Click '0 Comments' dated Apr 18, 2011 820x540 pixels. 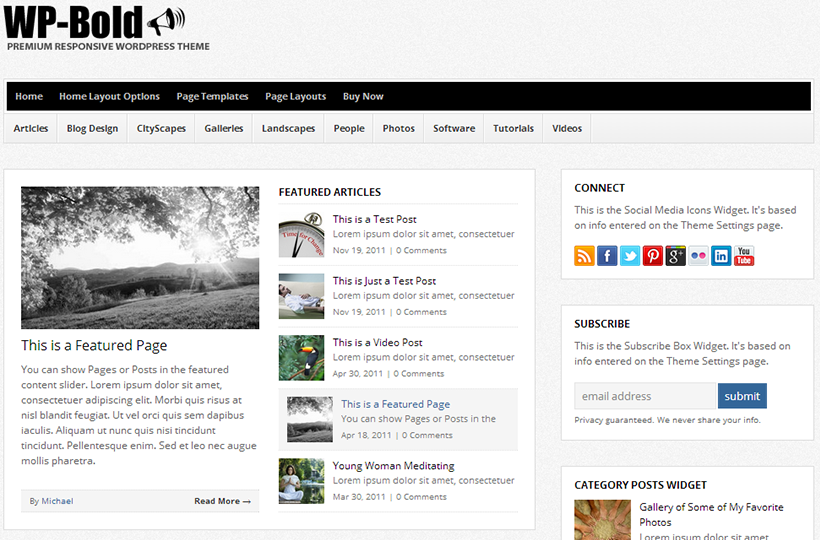coord(427,435)
